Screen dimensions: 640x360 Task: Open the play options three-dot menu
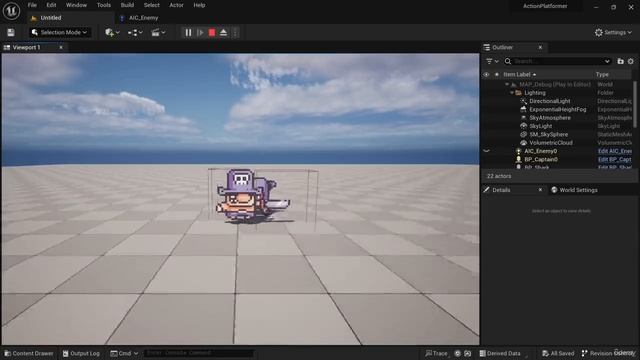235,32
